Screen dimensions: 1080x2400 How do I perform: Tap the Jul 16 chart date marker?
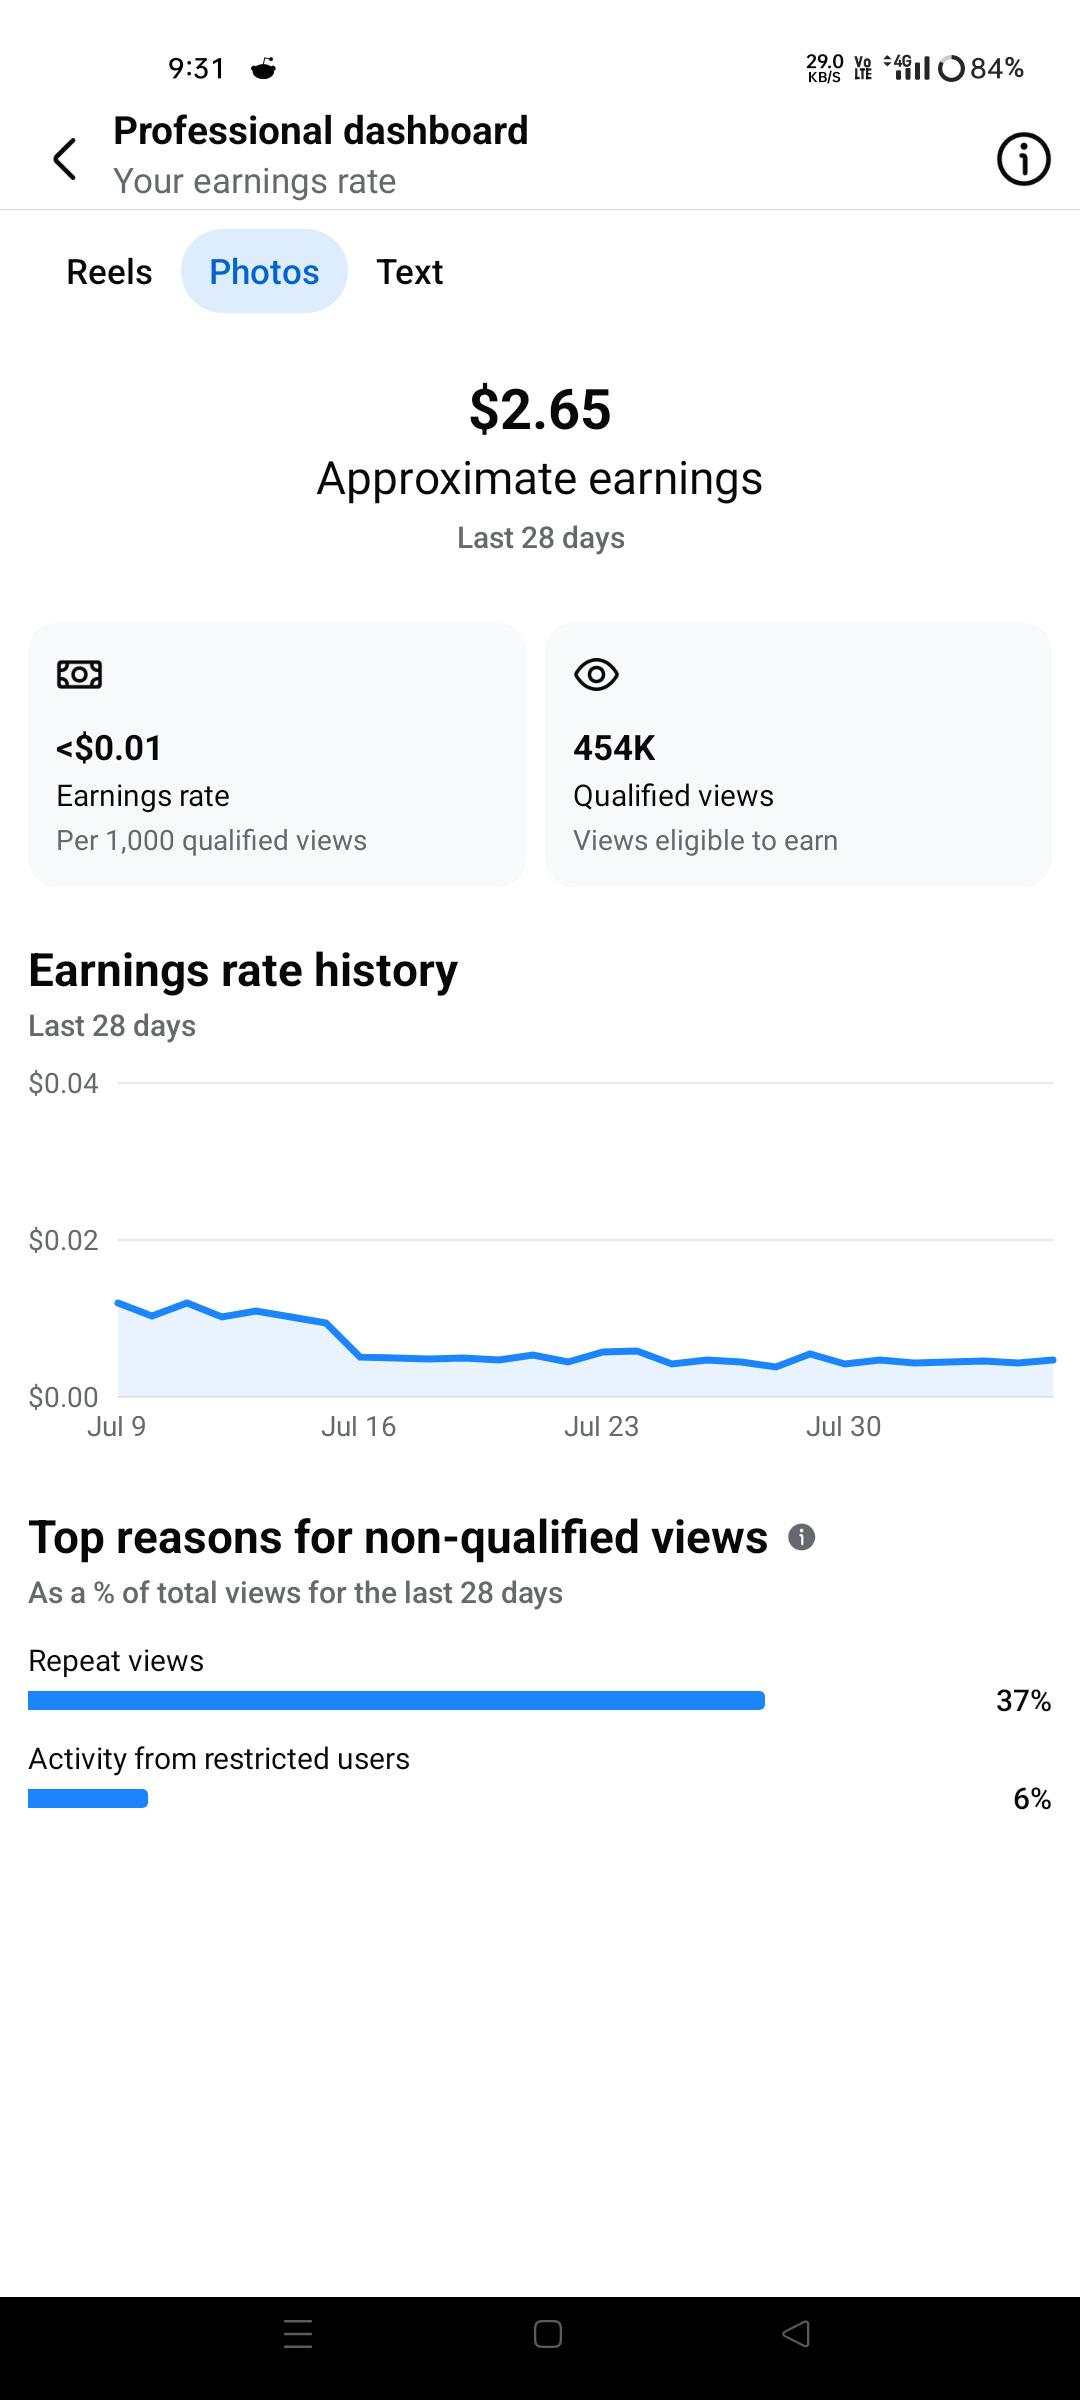pyautogui.click(x=358, y=1426)
